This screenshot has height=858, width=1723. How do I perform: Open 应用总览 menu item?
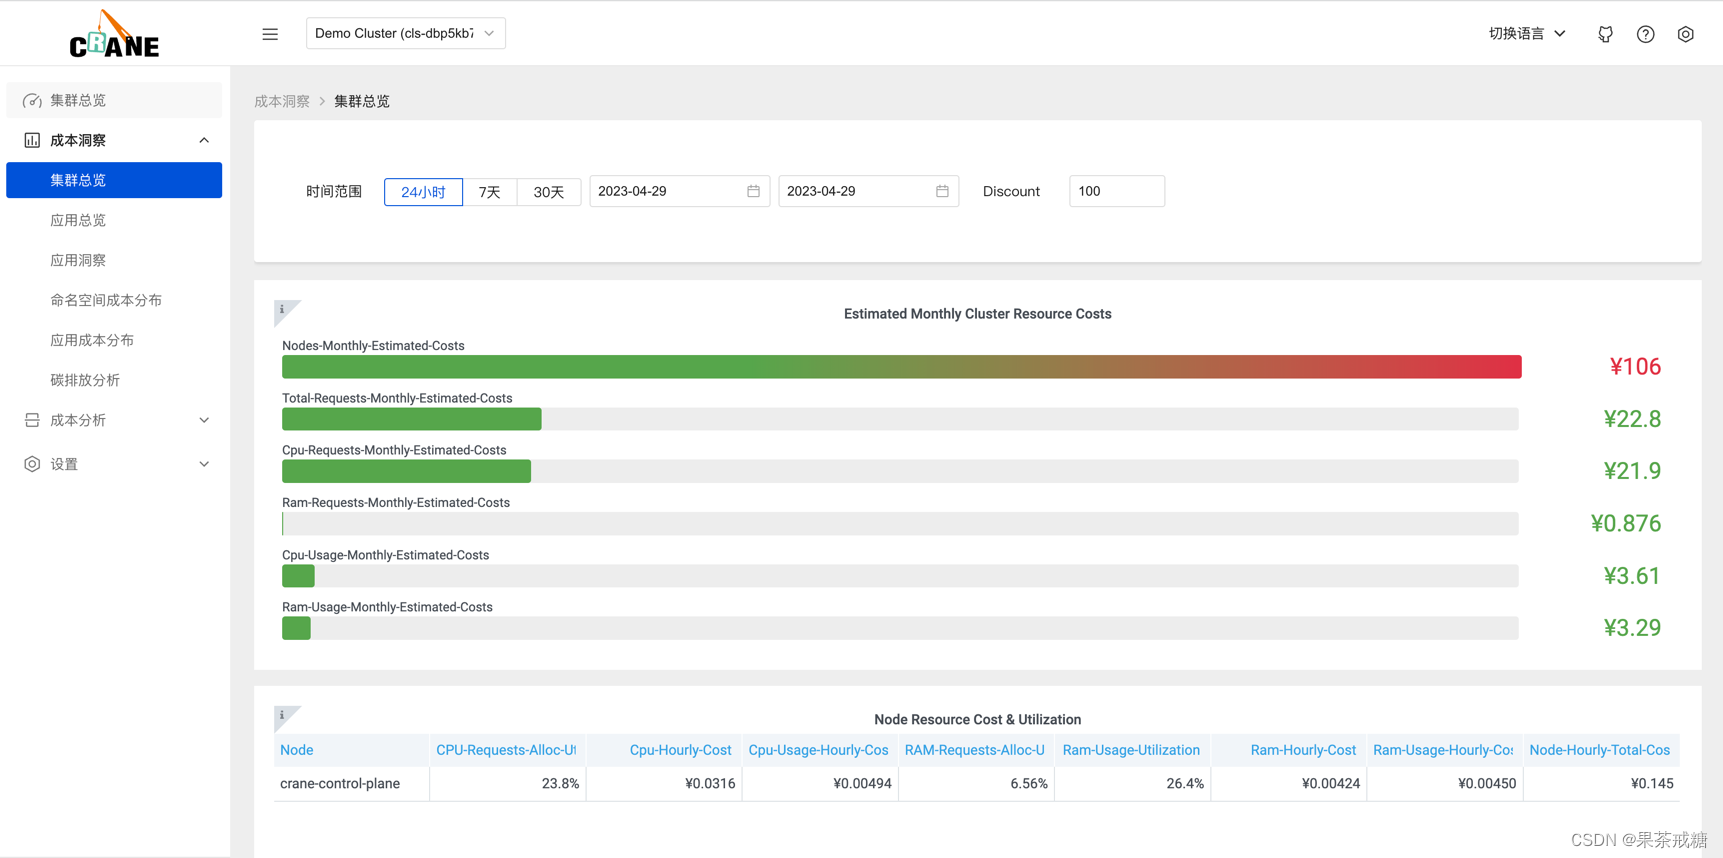[114, 220]
